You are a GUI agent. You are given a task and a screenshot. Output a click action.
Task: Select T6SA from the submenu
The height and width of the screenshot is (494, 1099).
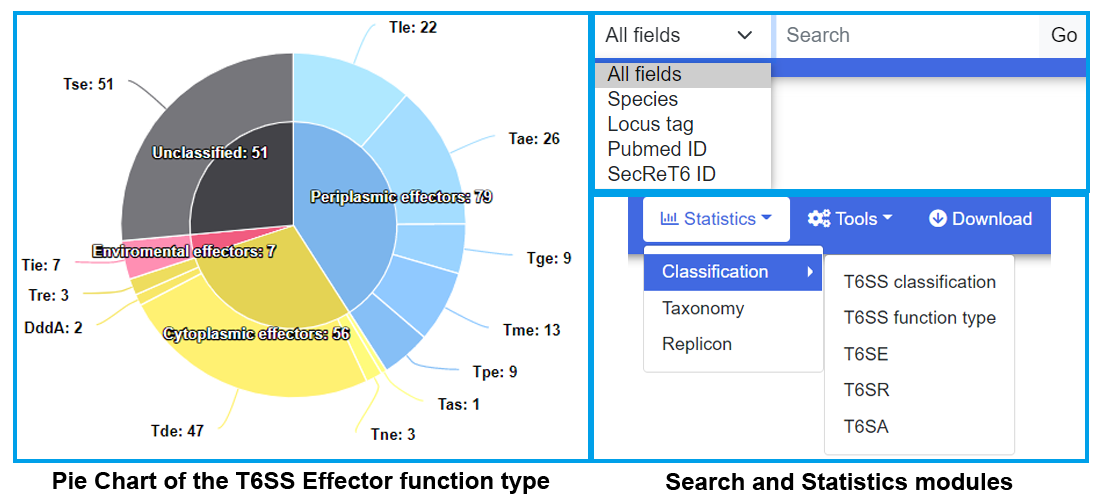866,427
